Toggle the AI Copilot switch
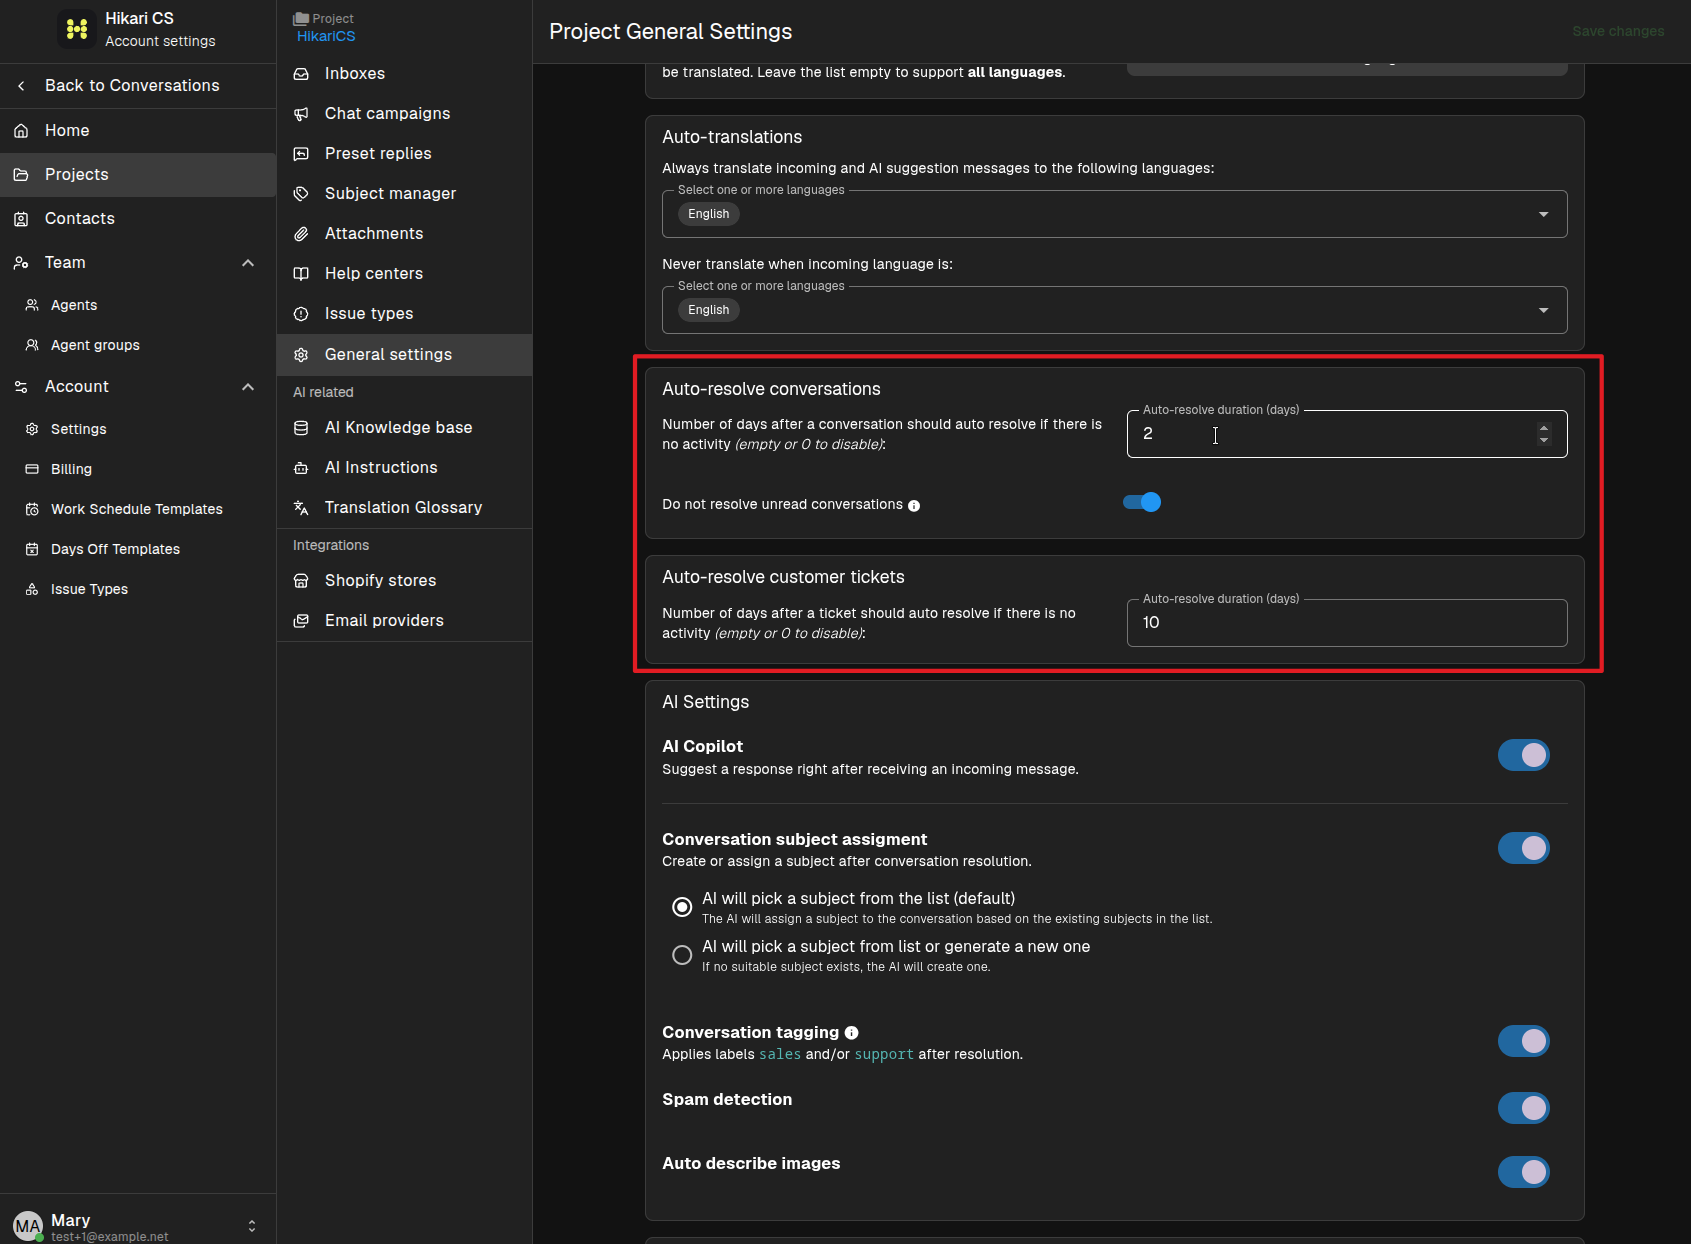This screenshot has height=1244, width=1691. click(1524, 755)
